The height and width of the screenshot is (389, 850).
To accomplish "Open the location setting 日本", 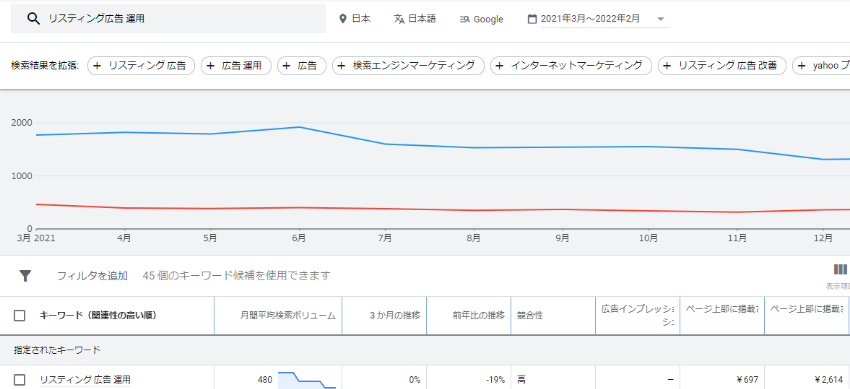I will pyautogui.click(x=355, y=19).
